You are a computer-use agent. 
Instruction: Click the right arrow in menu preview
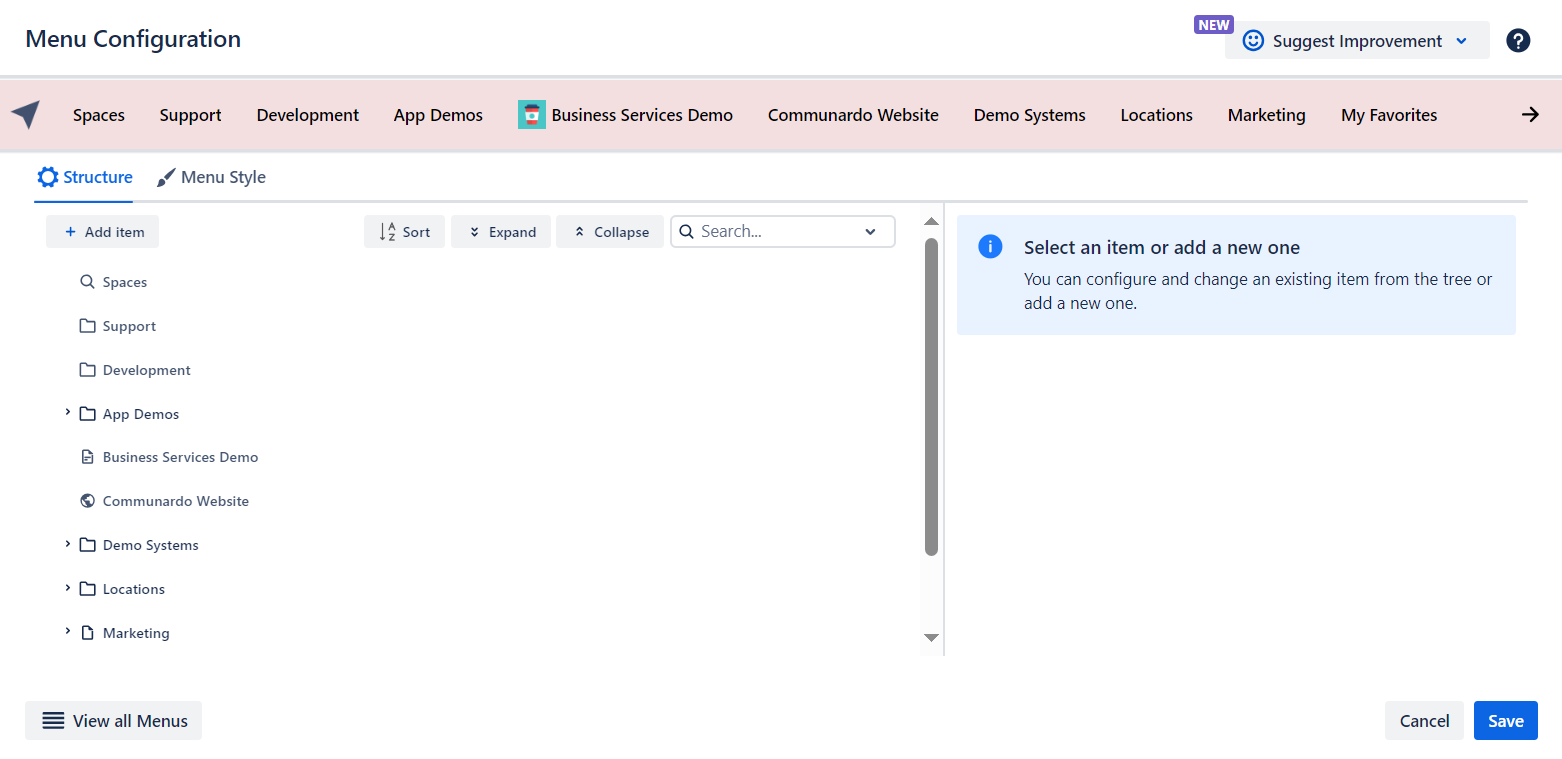[x=1530, y=115]
